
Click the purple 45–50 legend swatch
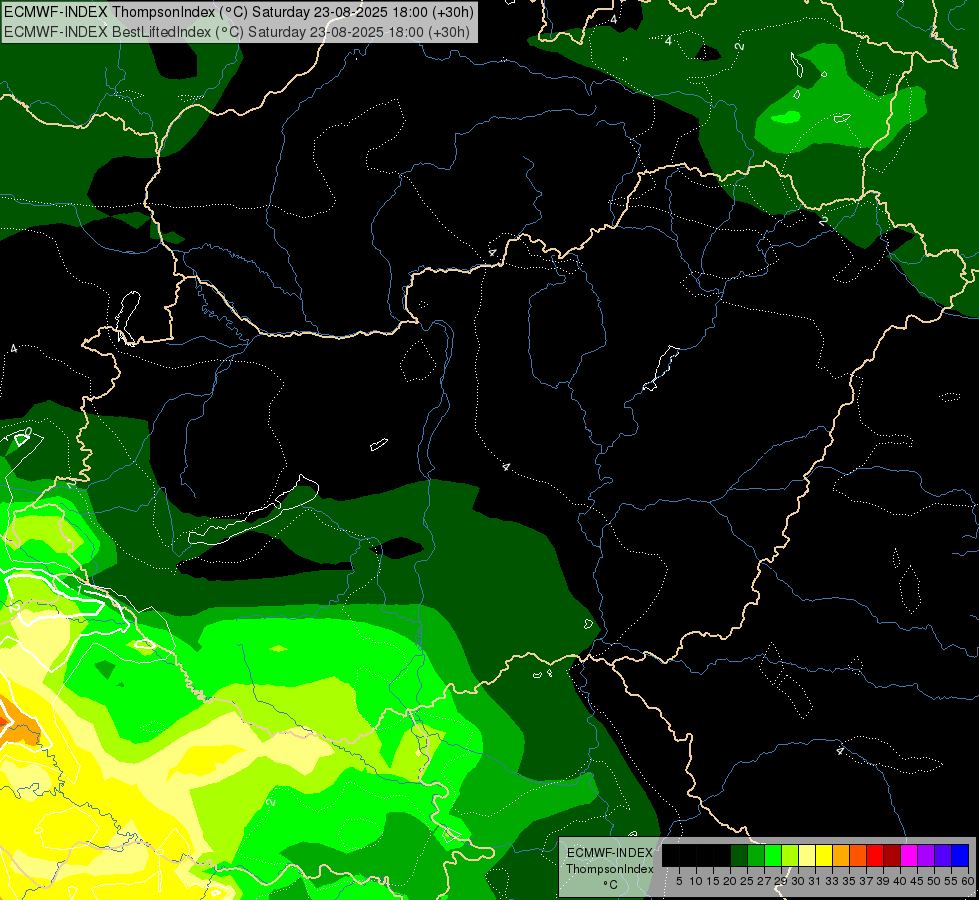(926, 856)
